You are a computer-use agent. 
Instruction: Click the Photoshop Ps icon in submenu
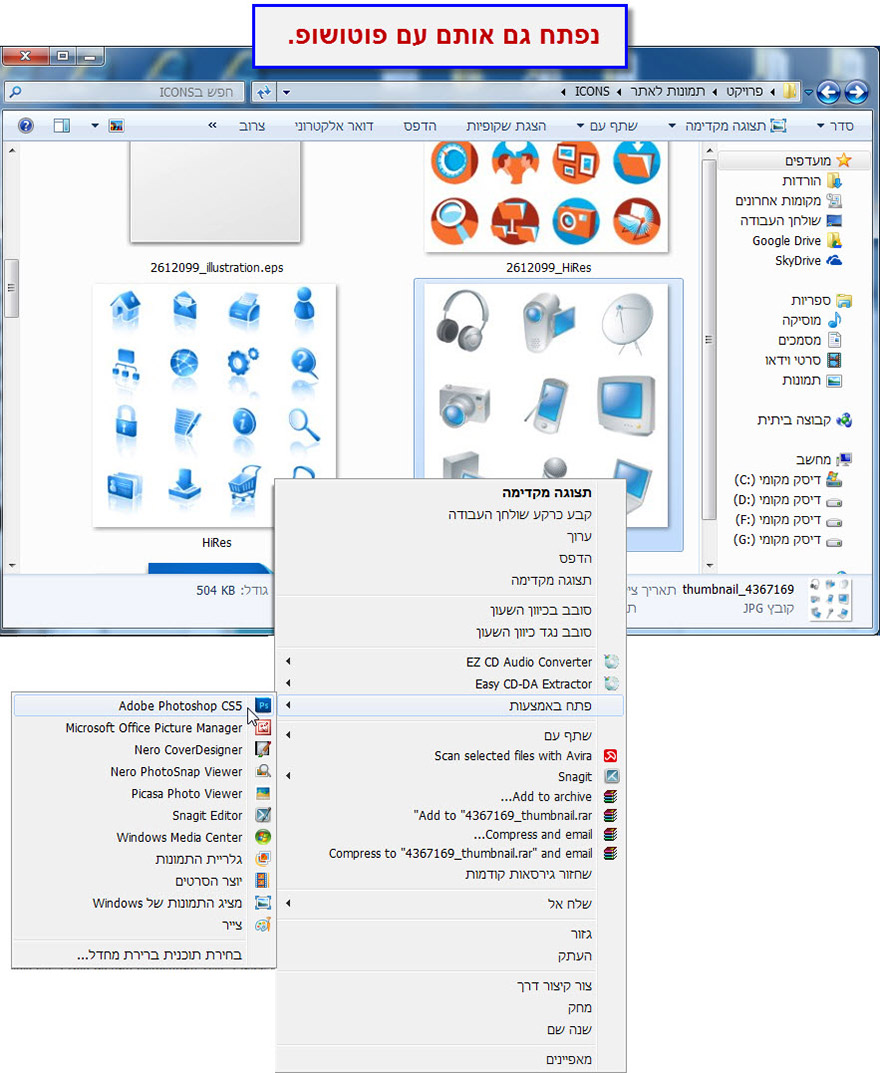click(263, 706)
